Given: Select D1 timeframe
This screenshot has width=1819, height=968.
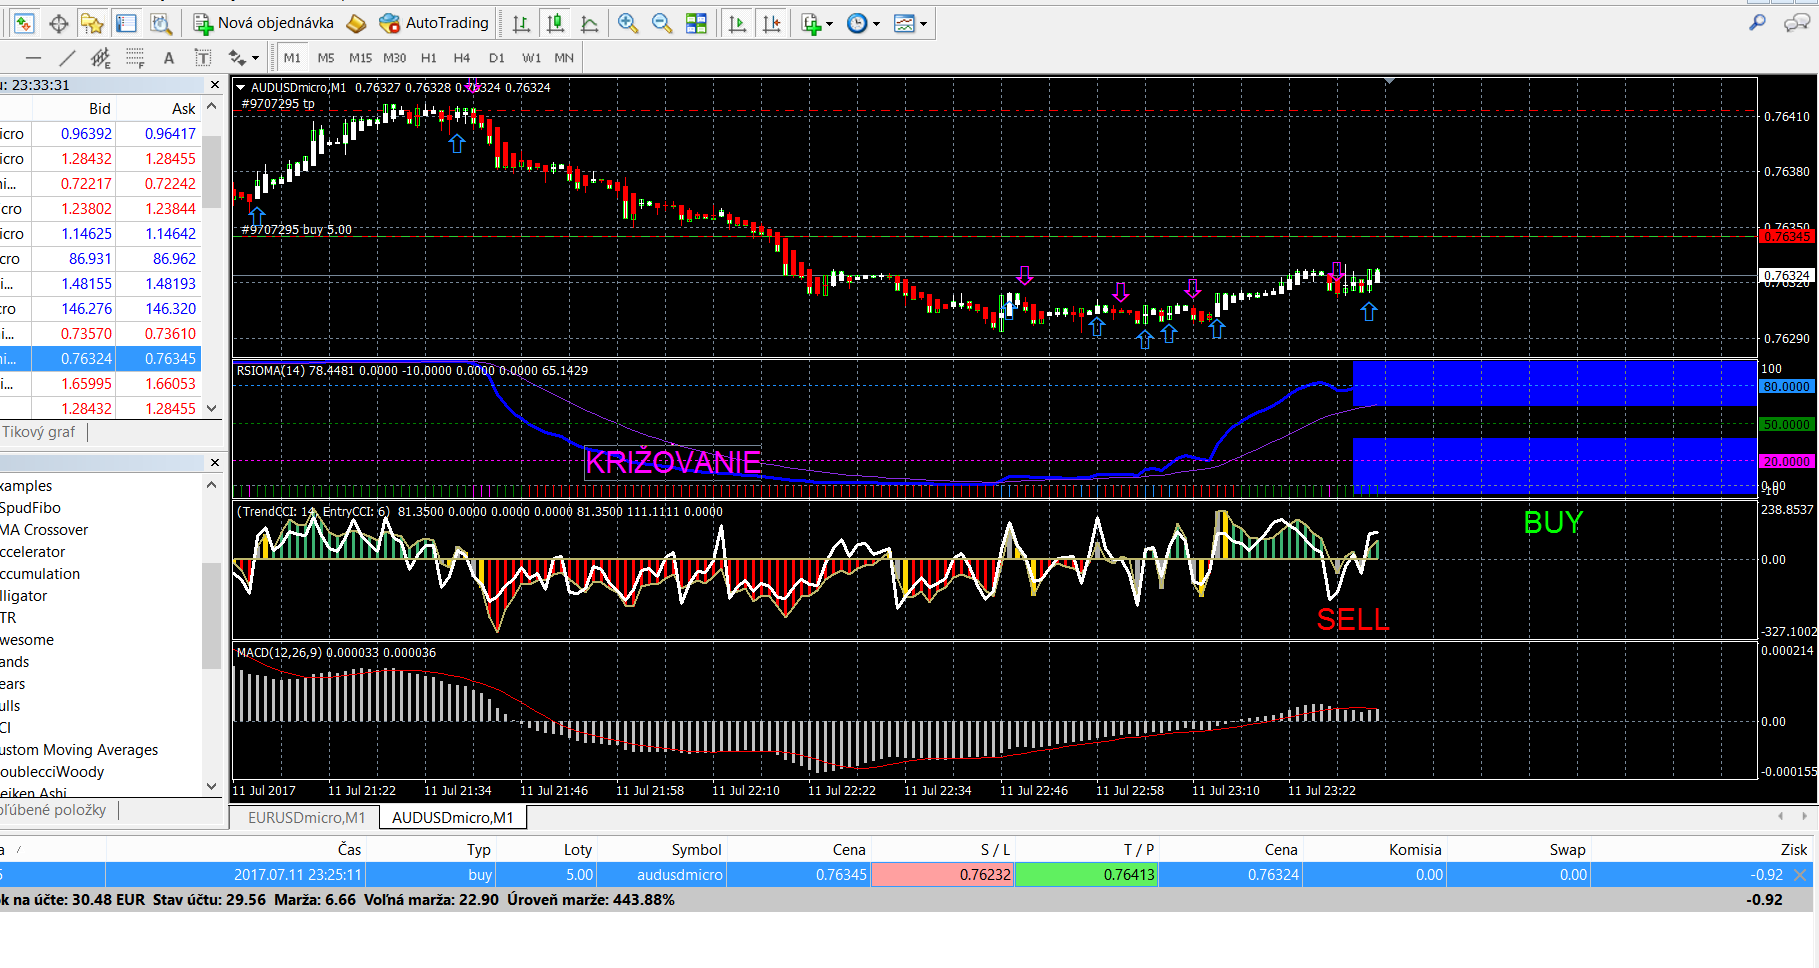Looking at the screenshot, I should coord(497,58).
